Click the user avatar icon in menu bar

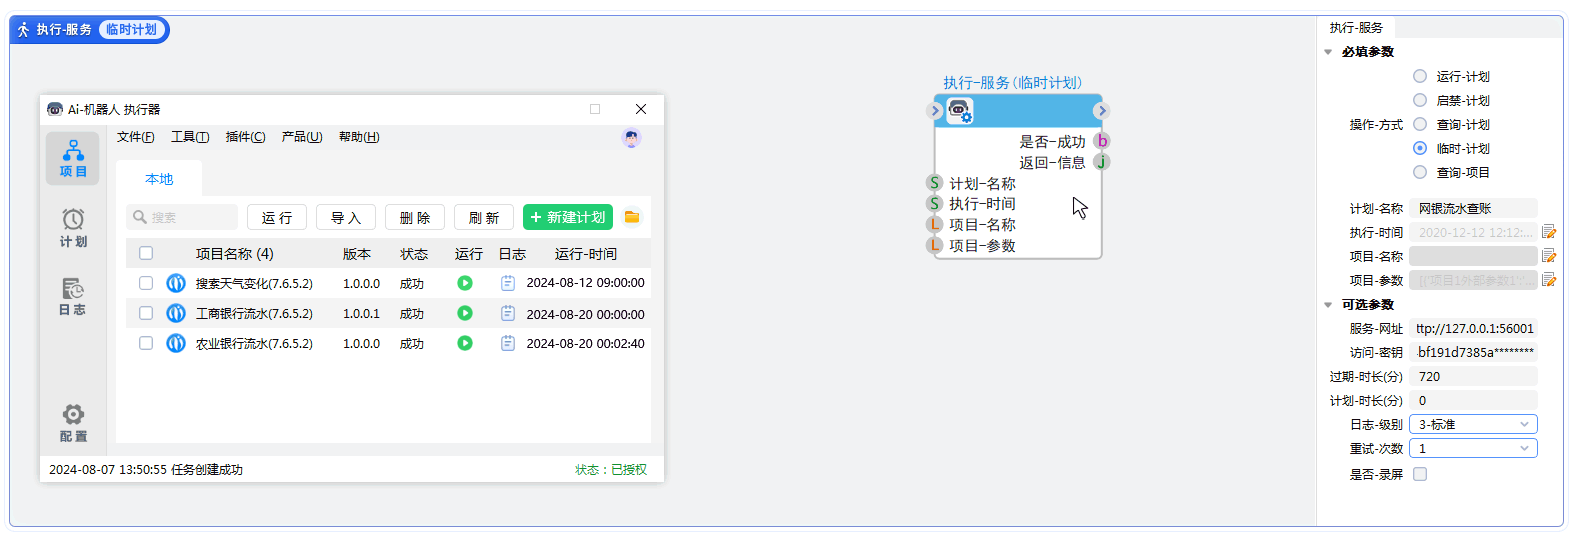(631, 138)
